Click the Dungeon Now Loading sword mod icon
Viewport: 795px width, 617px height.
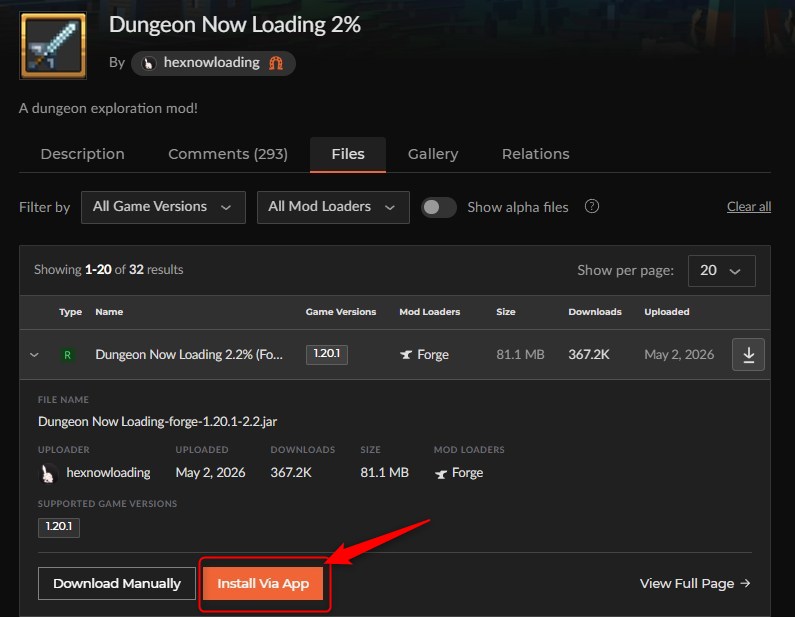pyautogui.click(x=53, y=46)
